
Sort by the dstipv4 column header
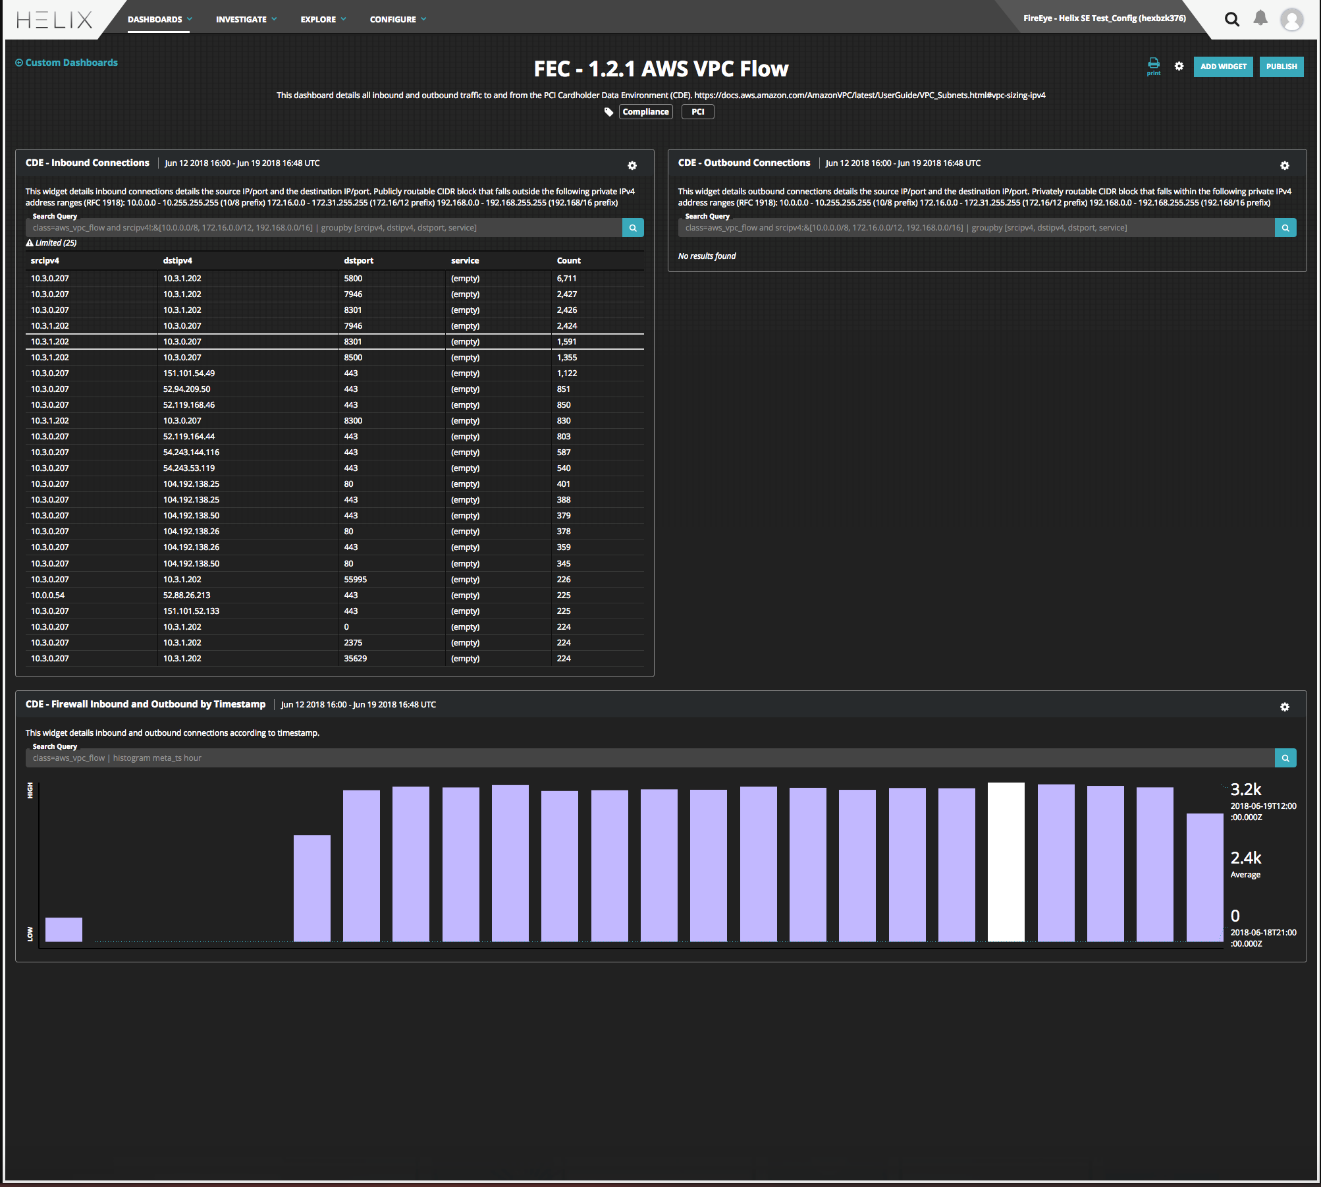178,261
